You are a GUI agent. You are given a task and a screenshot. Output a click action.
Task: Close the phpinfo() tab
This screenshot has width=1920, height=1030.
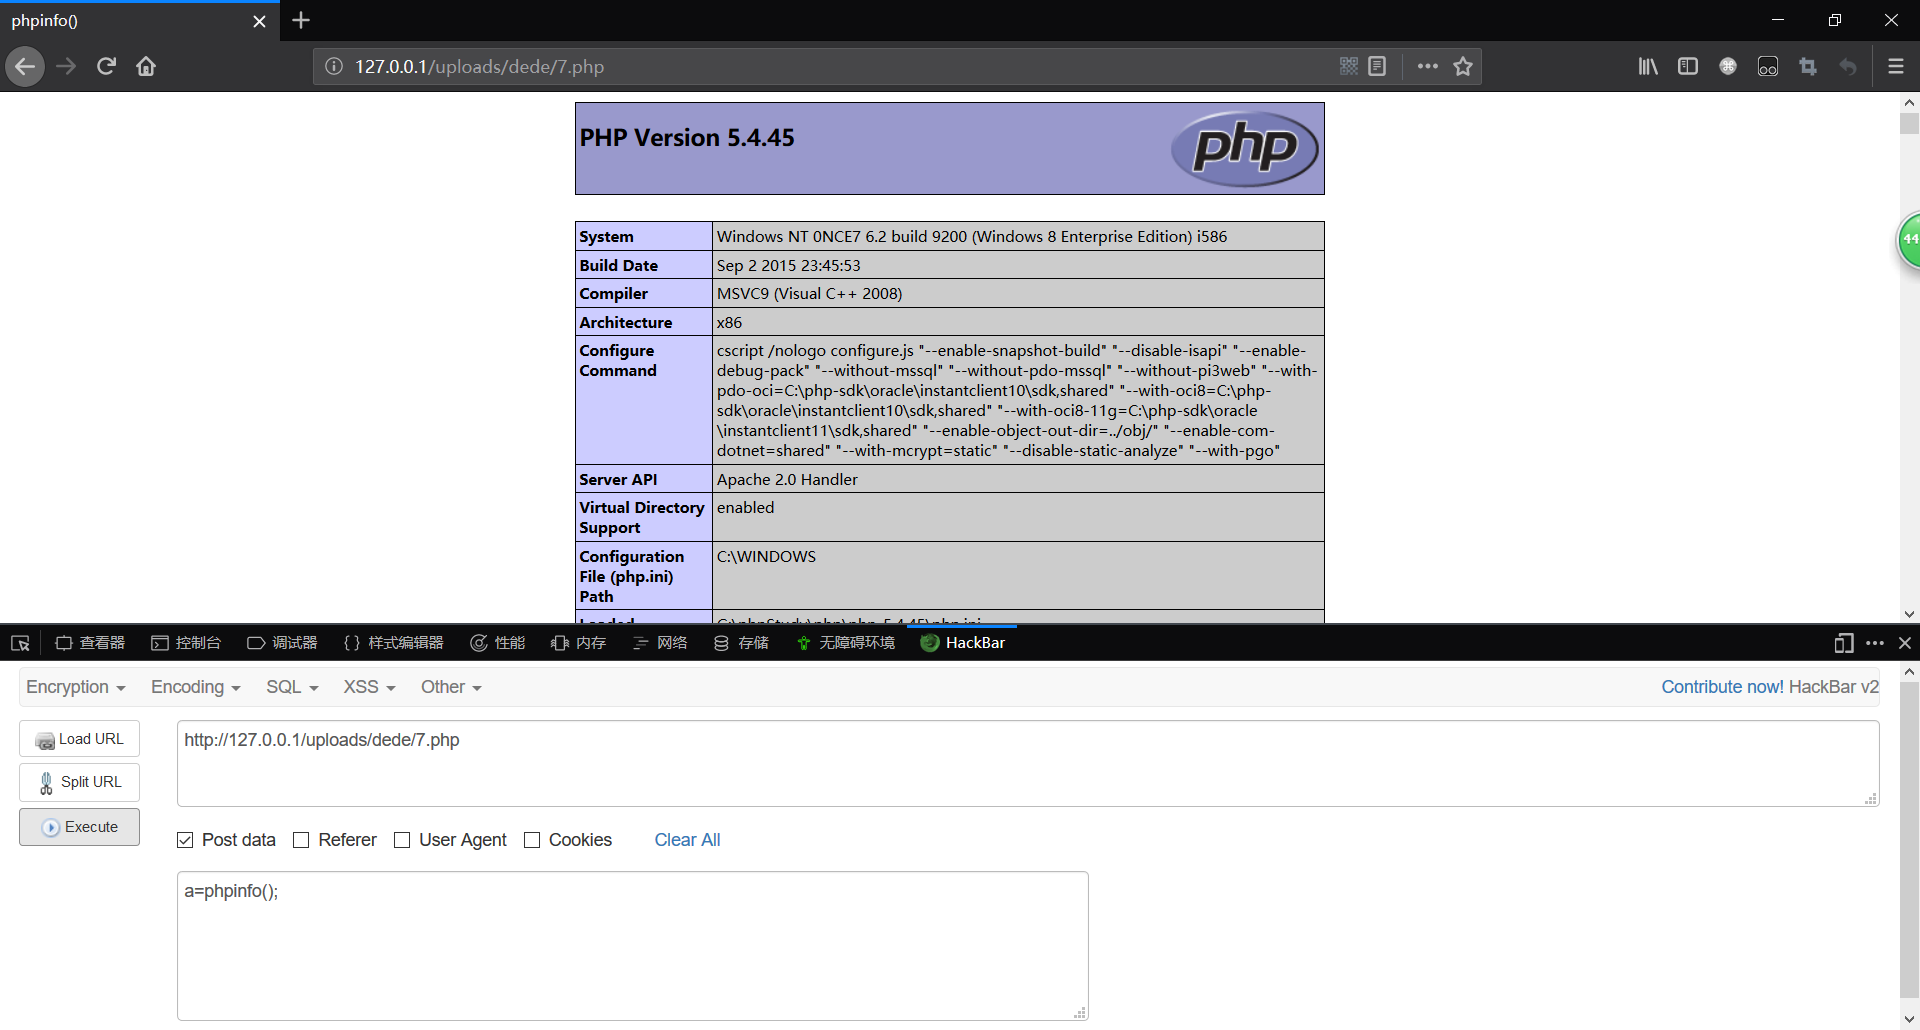pos(259,21)
